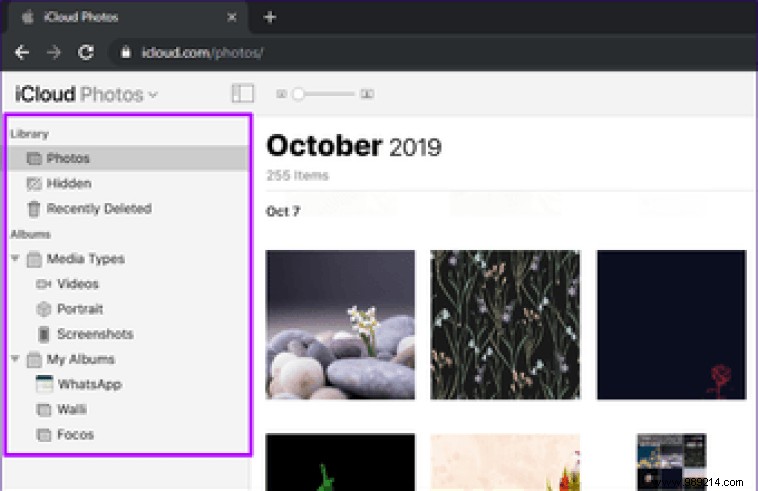
Task: Select Photos in the Library sidebar
Action: 67,158
